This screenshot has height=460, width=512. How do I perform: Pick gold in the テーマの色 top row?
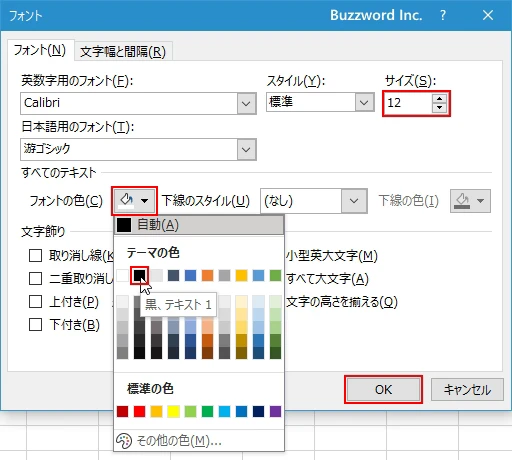(x=241, y=276)
